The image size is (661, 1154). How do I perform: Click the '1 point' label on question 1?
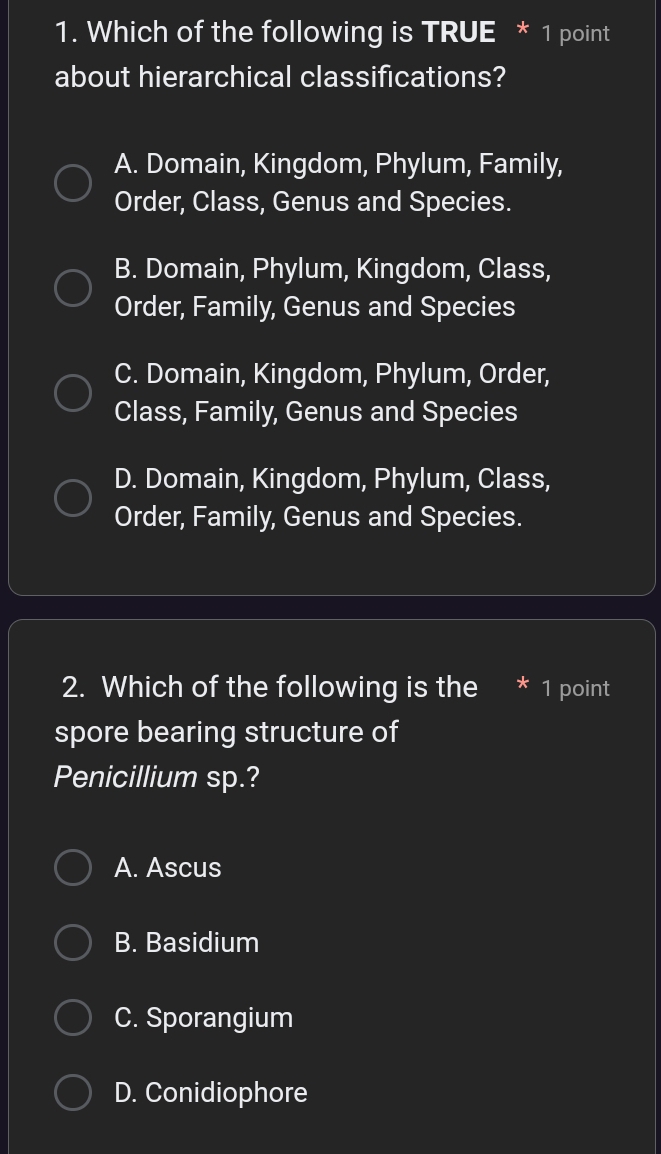[x=575, y=33]
